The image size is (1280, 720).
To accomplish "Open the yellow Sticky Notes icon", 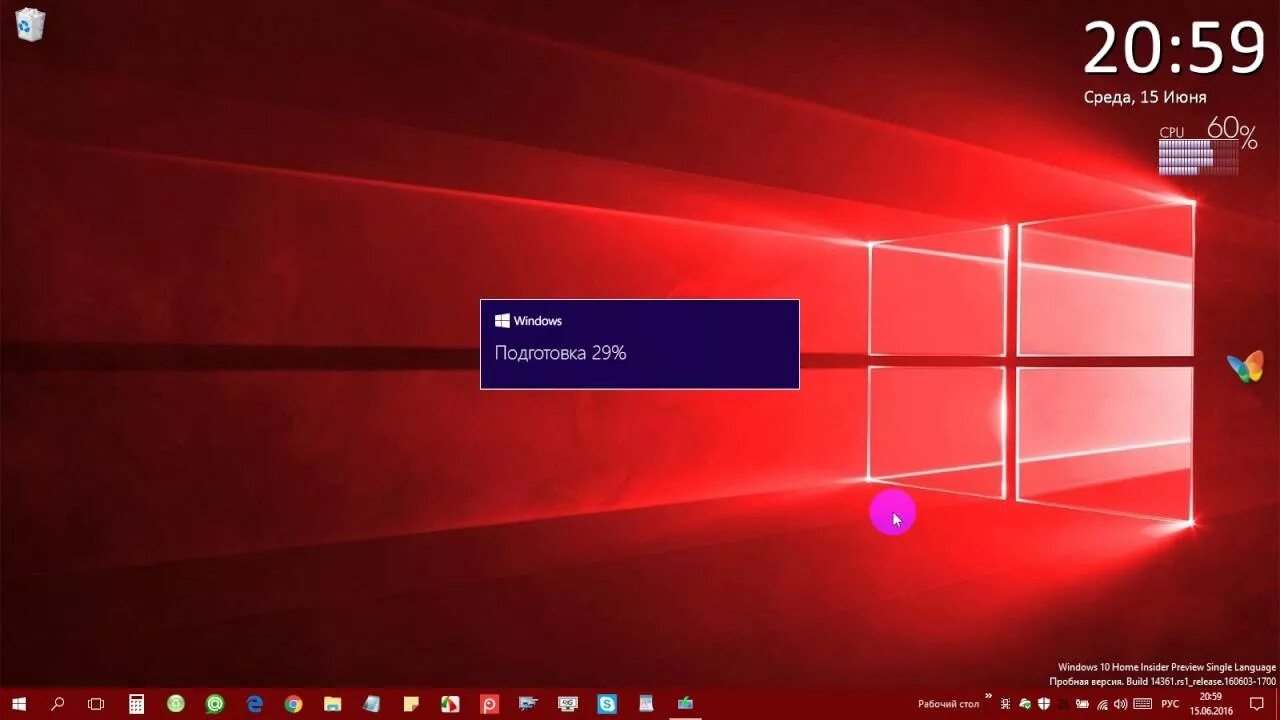I will point(411,704).
